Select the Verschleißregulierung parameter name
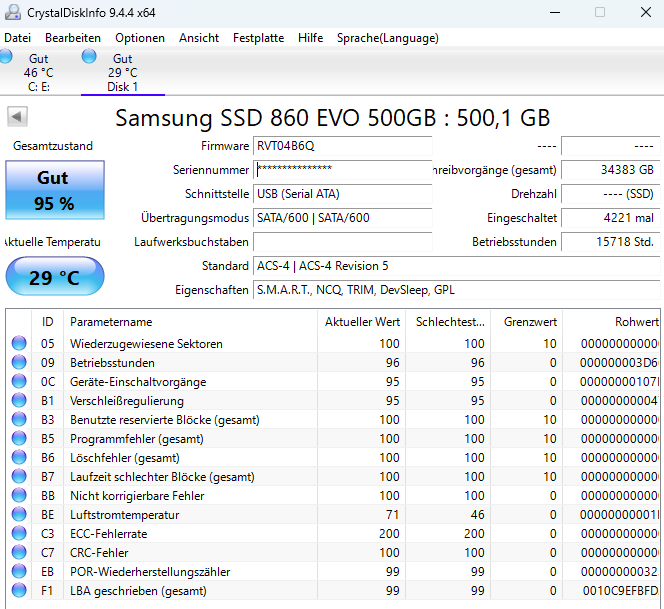The height and width of the screenshot is (609, 664). (x=127, y=401)
